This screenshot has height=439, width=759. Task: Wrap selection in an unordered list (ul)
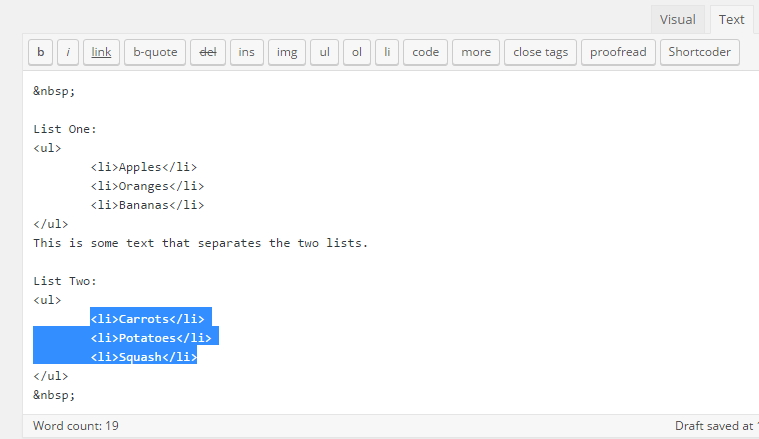click(324, 52)
